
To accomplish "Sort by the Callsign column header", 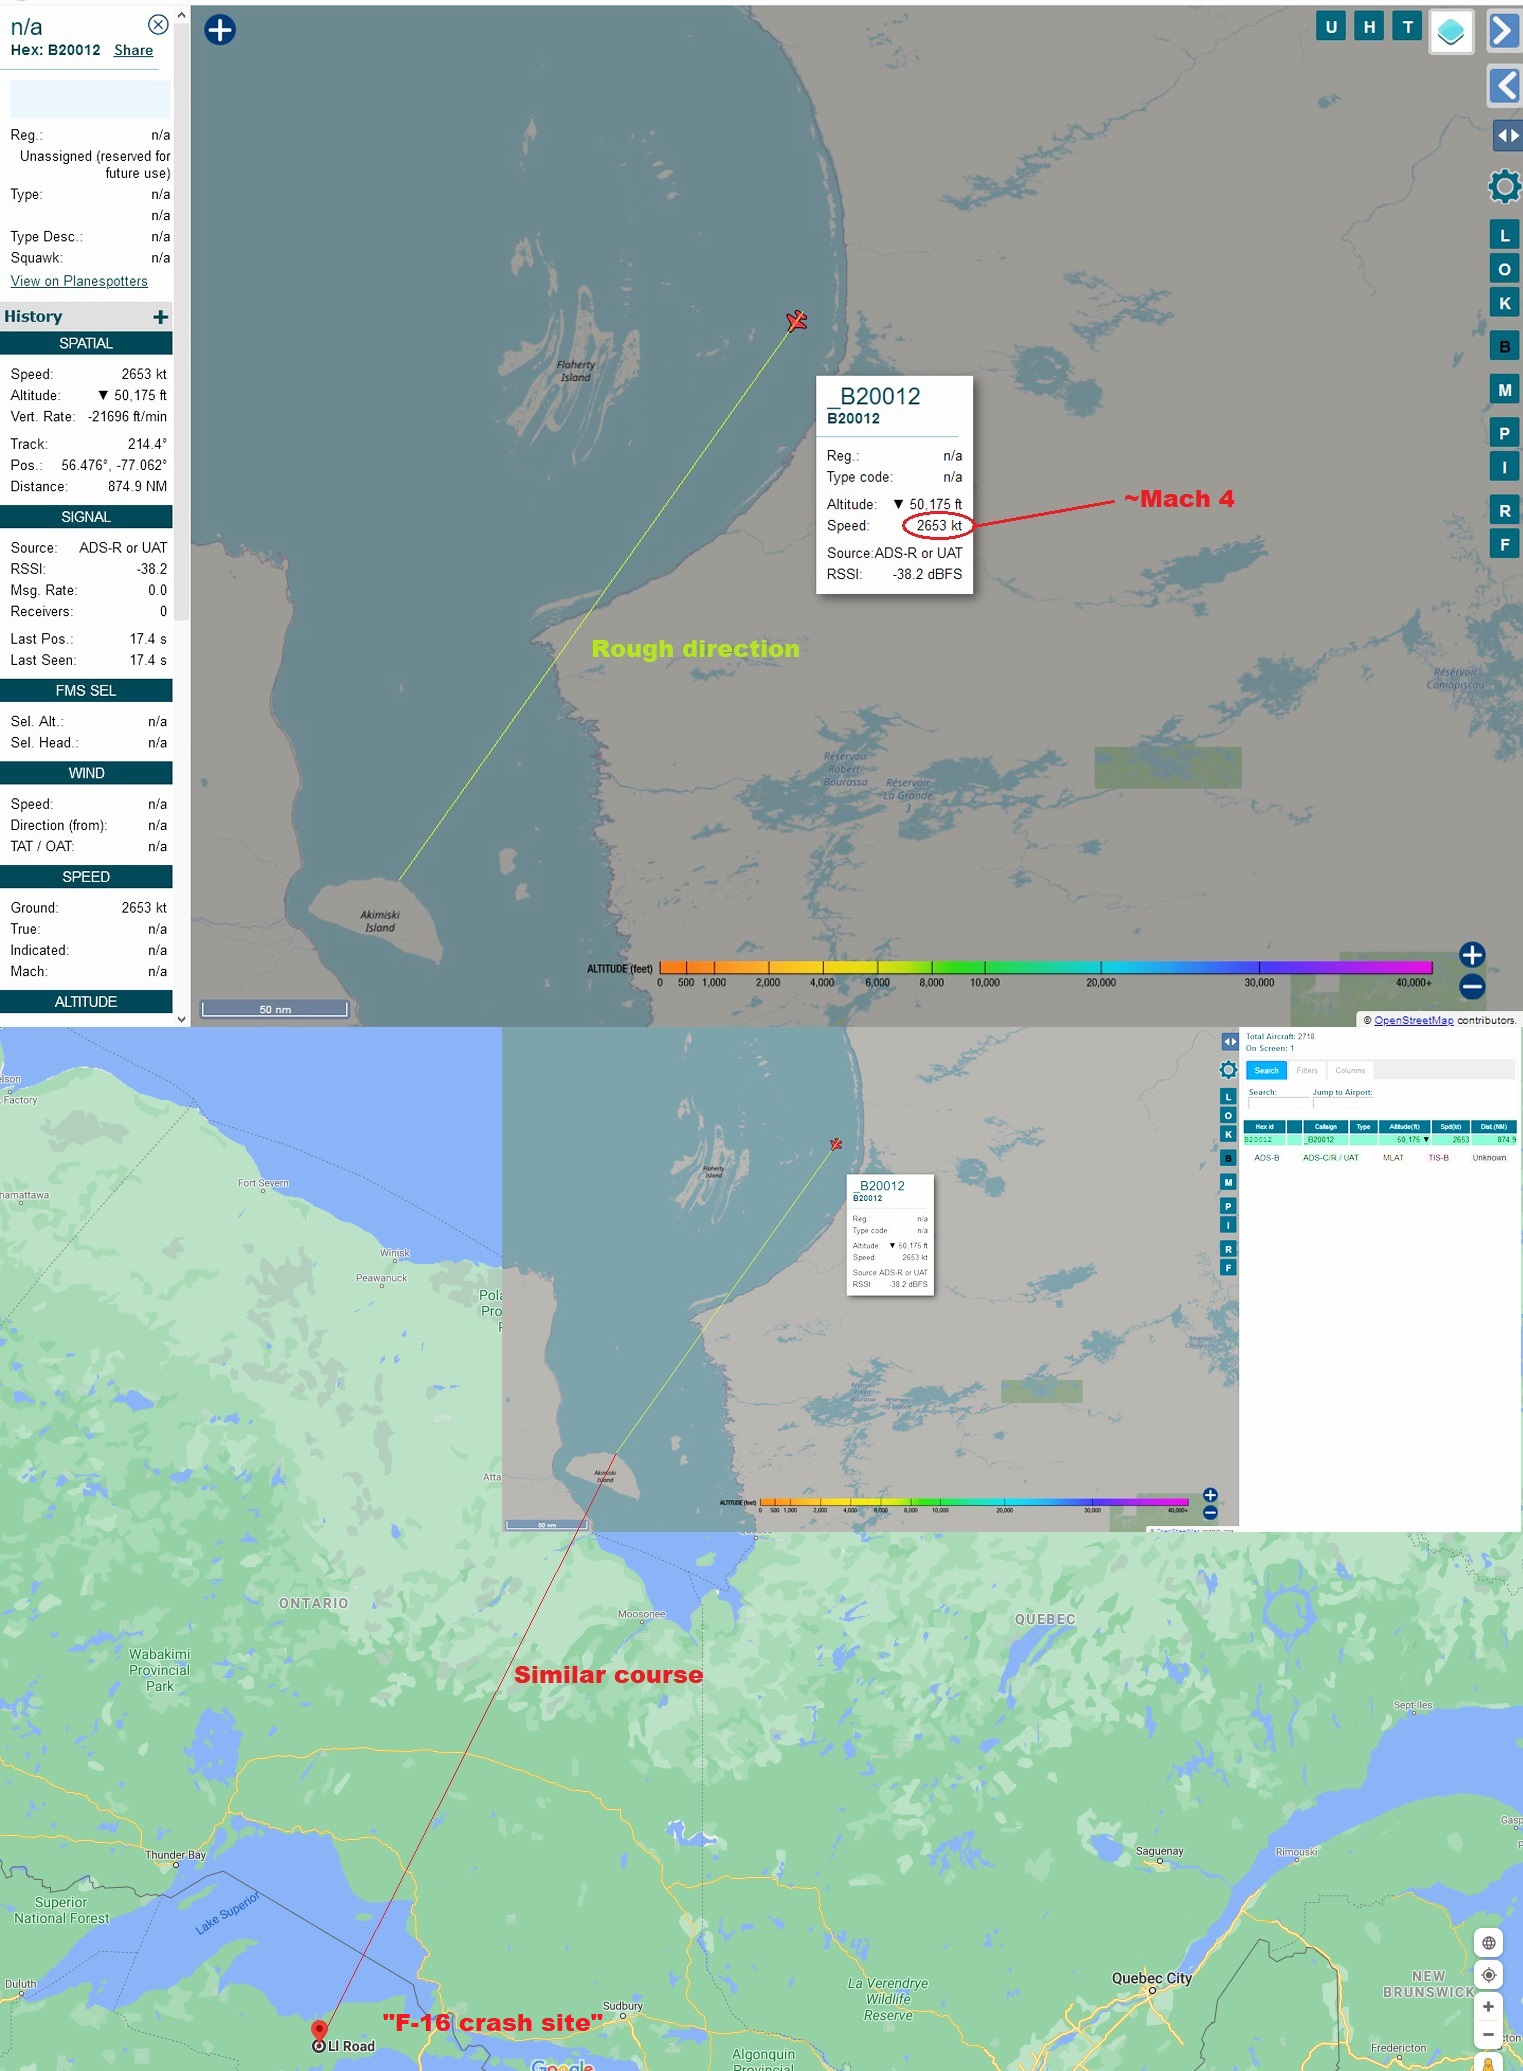I will point(1326,1127).
